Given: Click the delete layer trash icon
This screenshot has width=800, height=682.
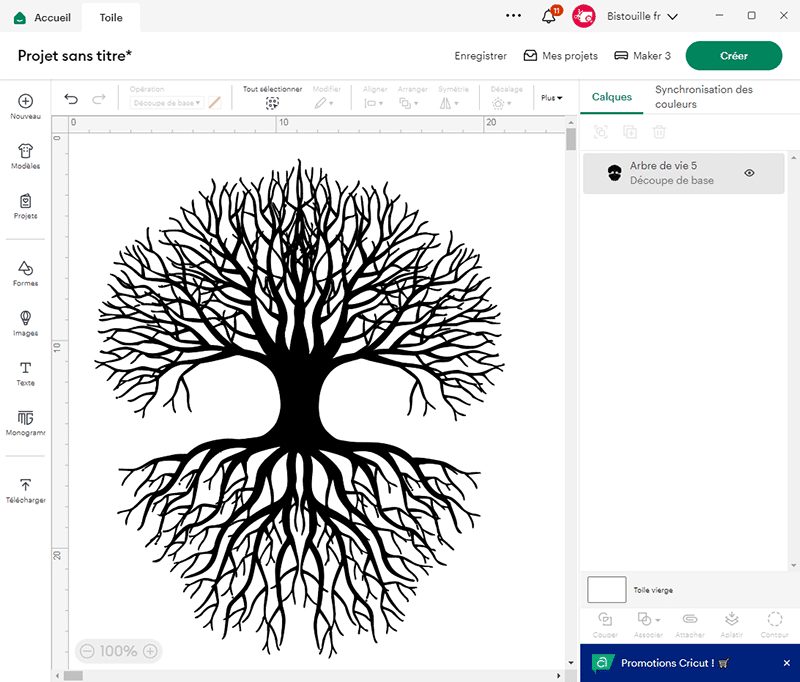Looking at the screenshot, I should (x=659, y=132).
